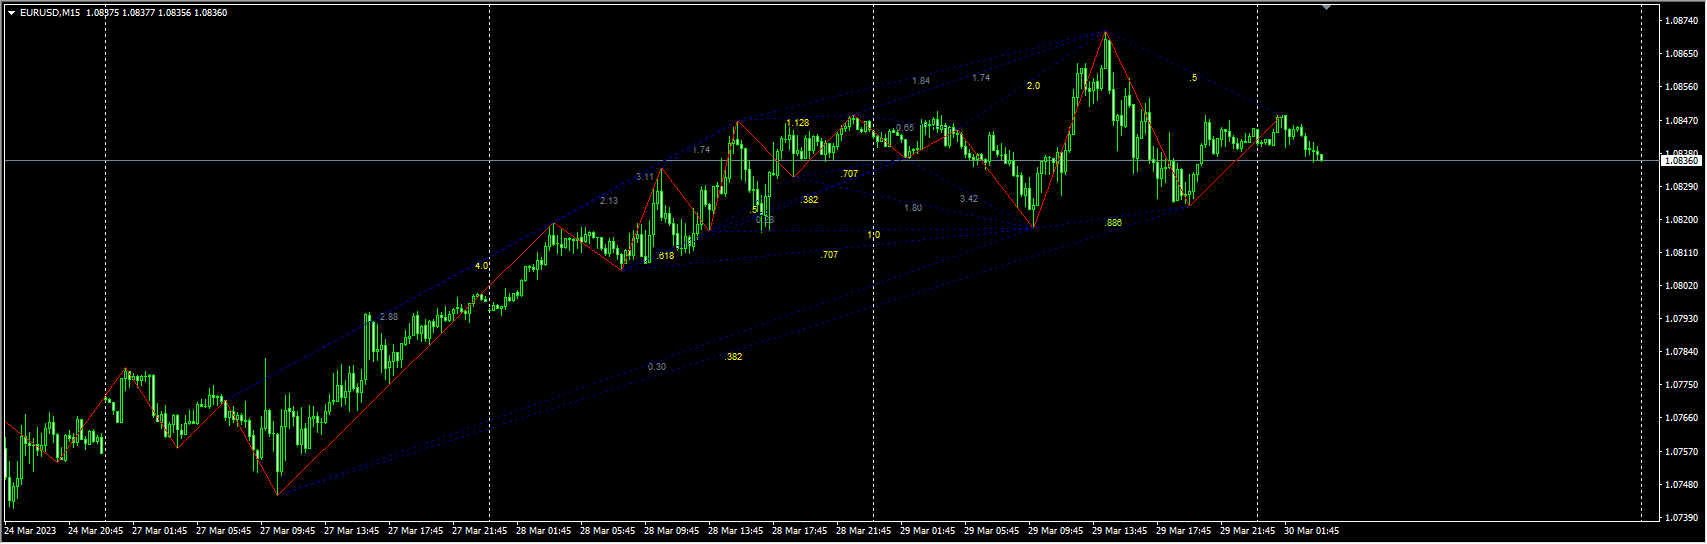
Task: Click the yellow 2.0 ratio label
Action: click(1033, 86)
